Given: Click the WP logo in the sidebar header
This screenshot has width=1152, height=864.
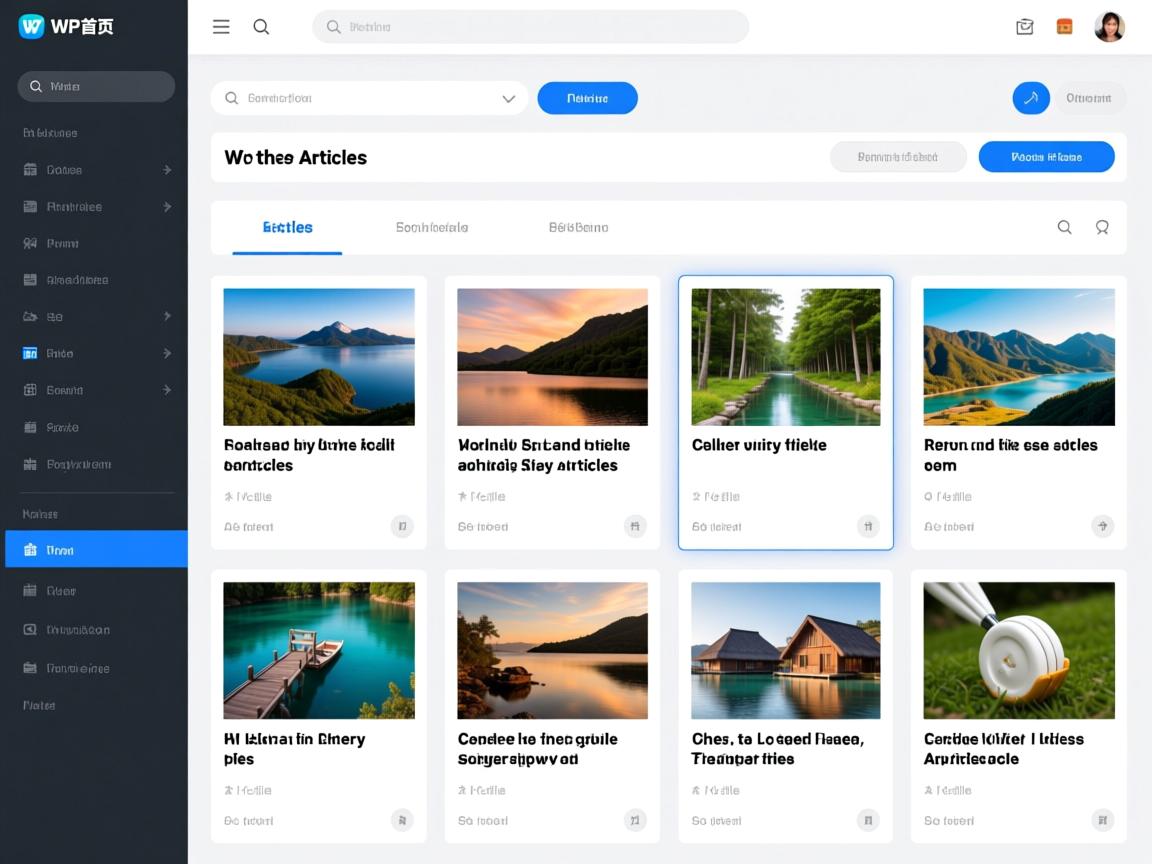Looking at the screenshot, I should click(x=32, y=26).
